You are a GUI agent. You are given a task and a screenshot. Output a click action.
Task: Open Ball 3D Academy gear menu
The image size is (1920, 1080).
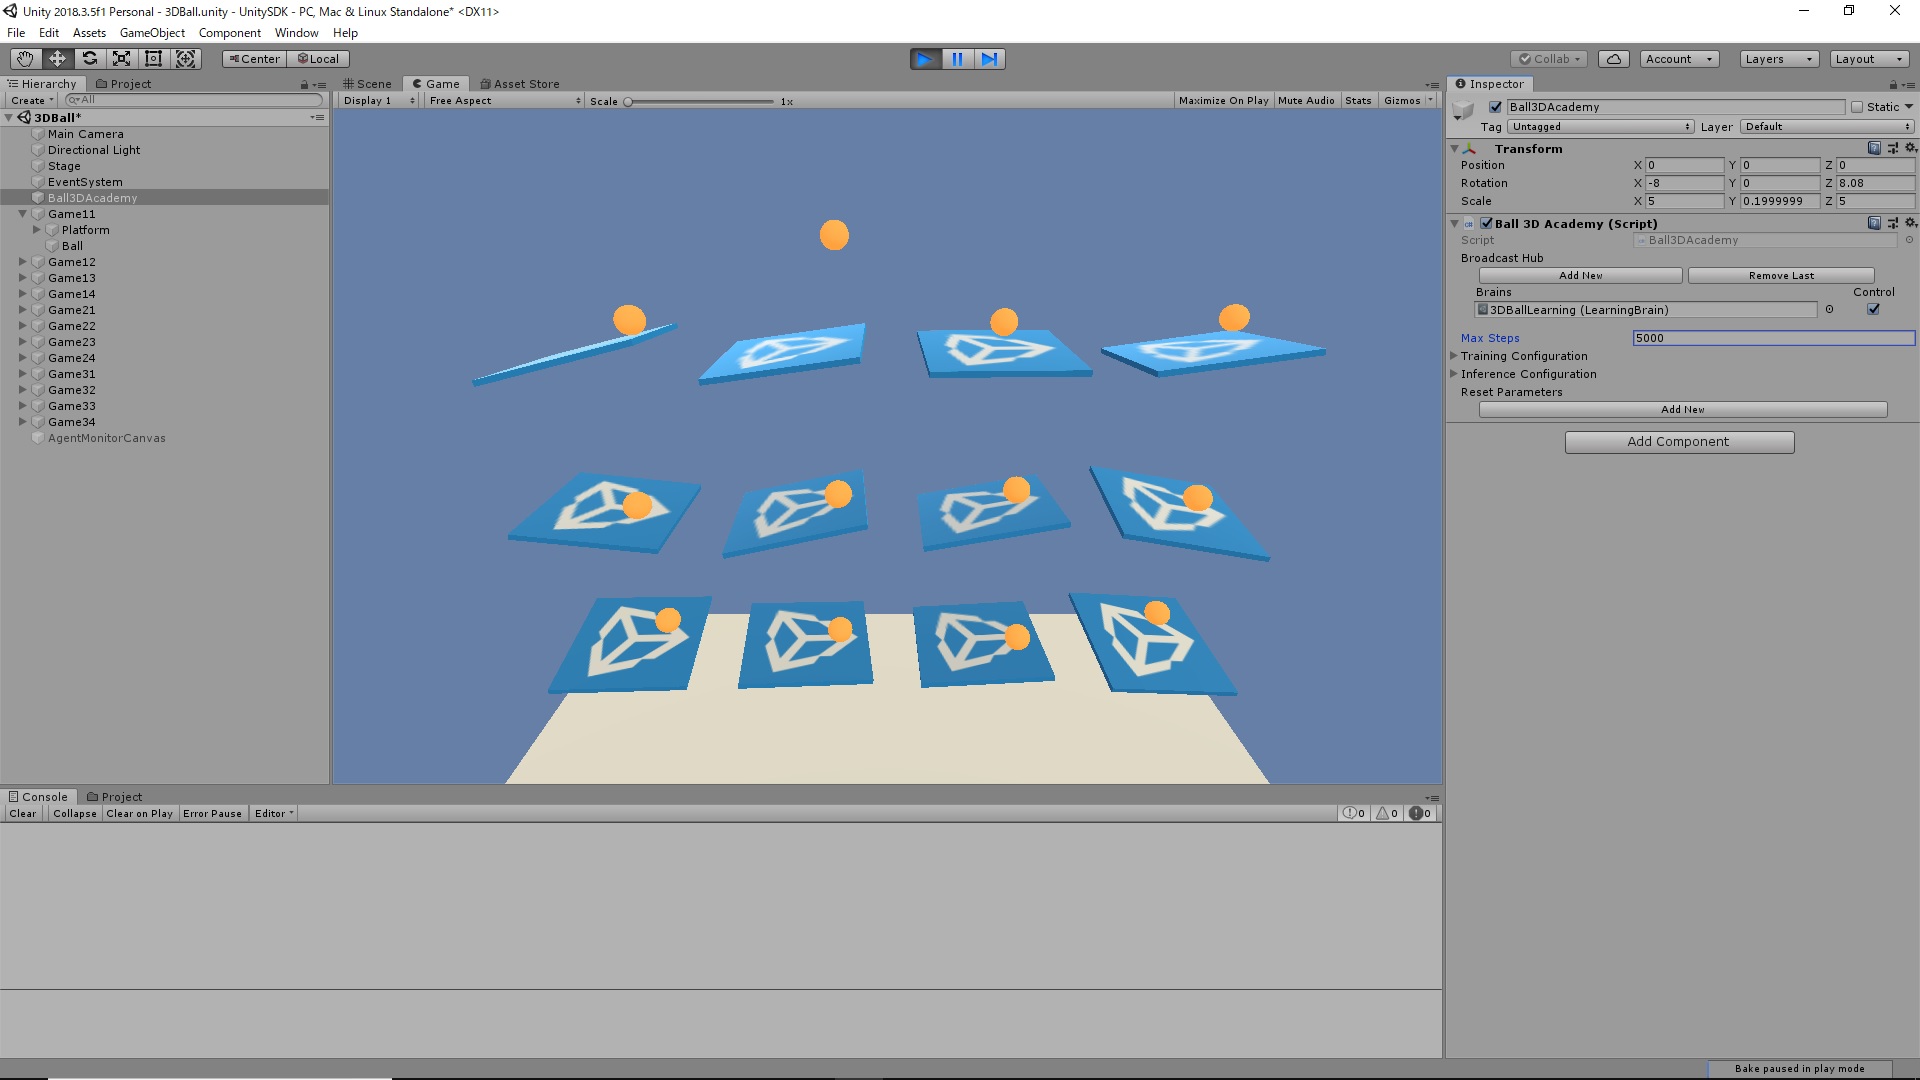pyautogui.click(x=1910, y=223)
